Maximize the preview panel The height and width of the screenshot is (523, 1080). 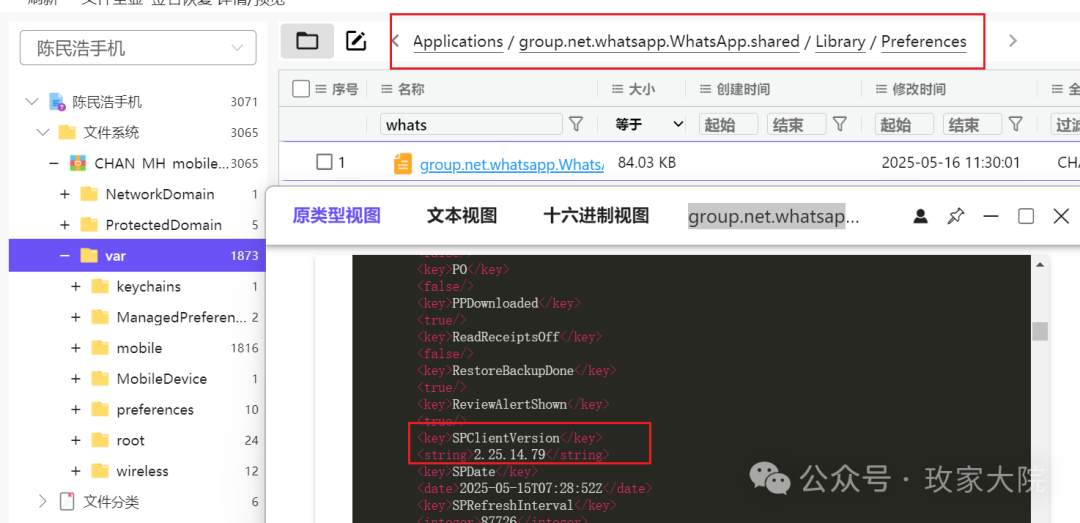(1026, 216)
